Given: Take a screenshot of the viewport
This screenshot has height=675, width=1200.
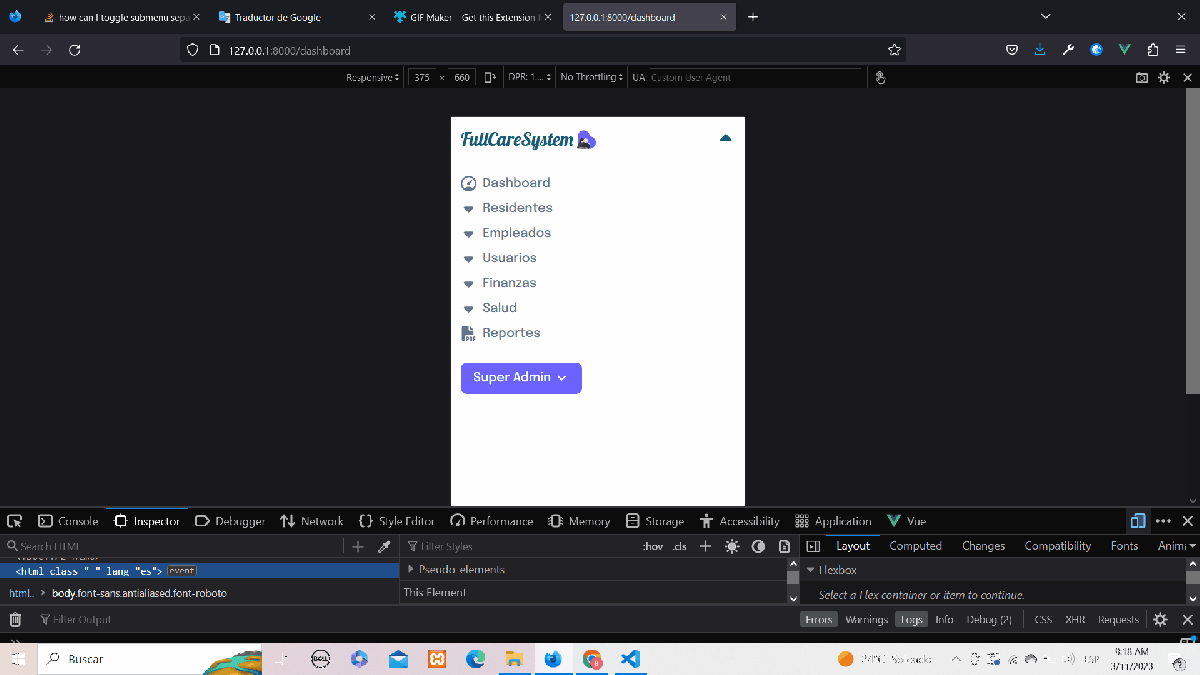Looking at the screenshot, I should click(x=1142, y=77).
